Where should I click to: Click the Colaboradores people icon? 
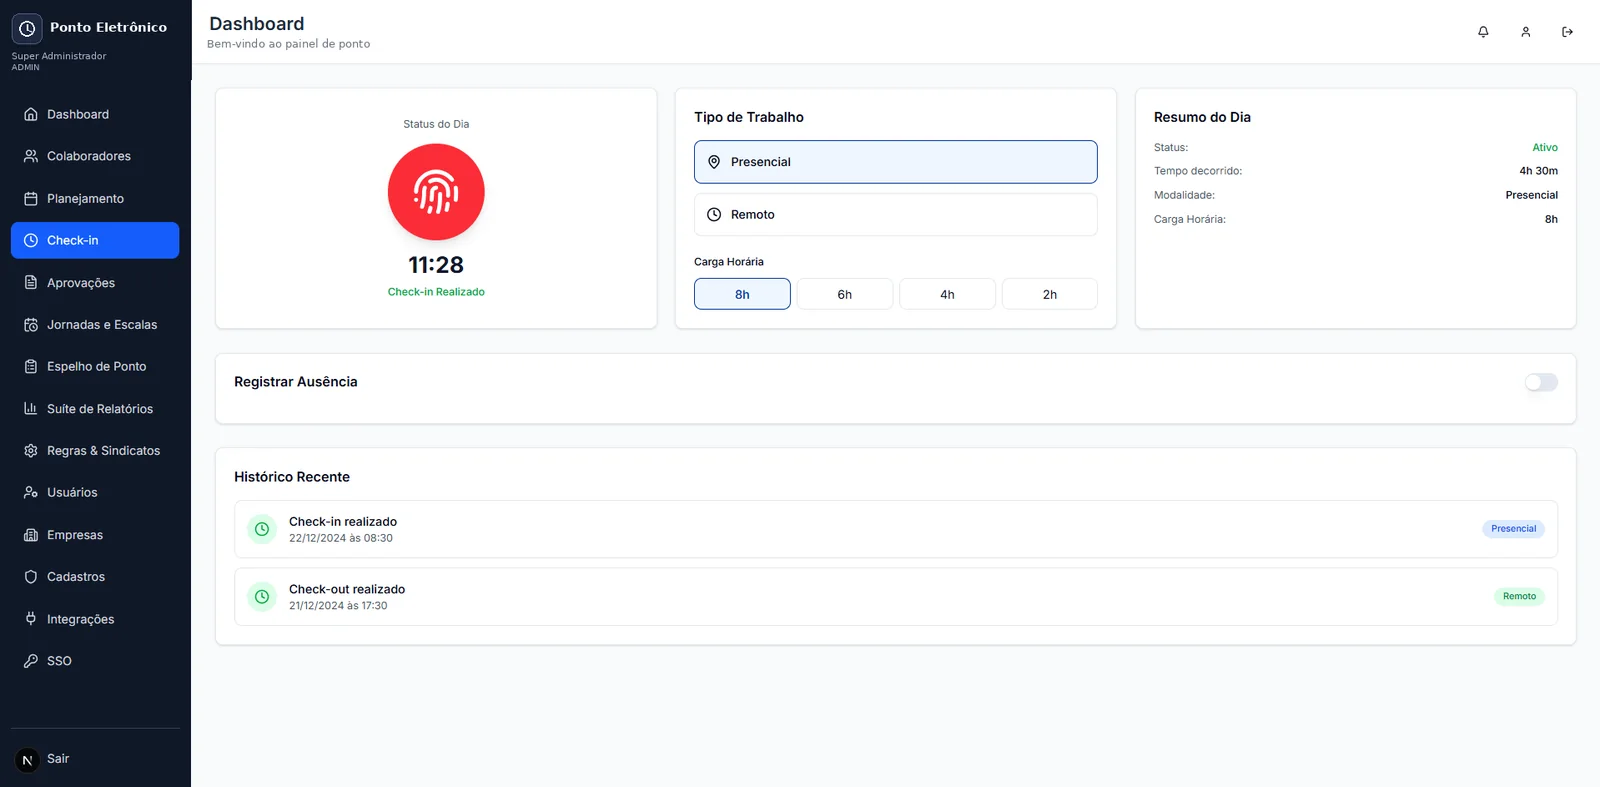[x=31, y=156]
